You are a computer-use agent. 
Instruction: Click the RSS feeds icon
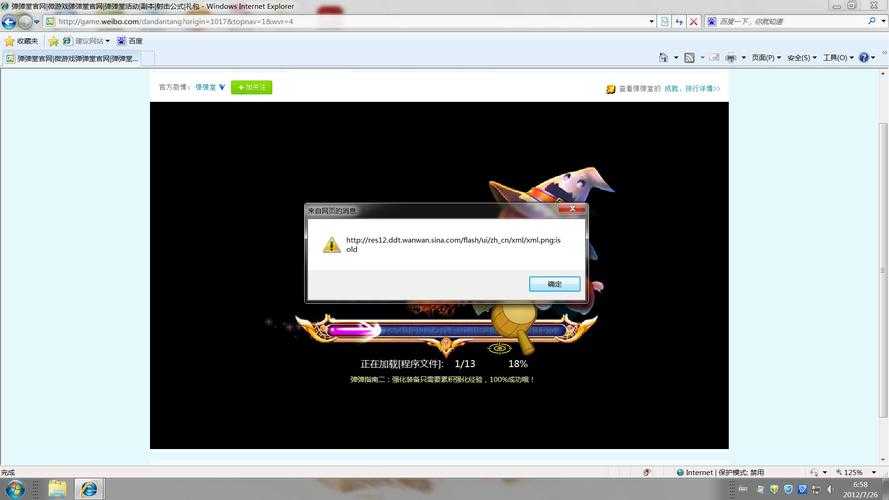click(x=689, y=57)
